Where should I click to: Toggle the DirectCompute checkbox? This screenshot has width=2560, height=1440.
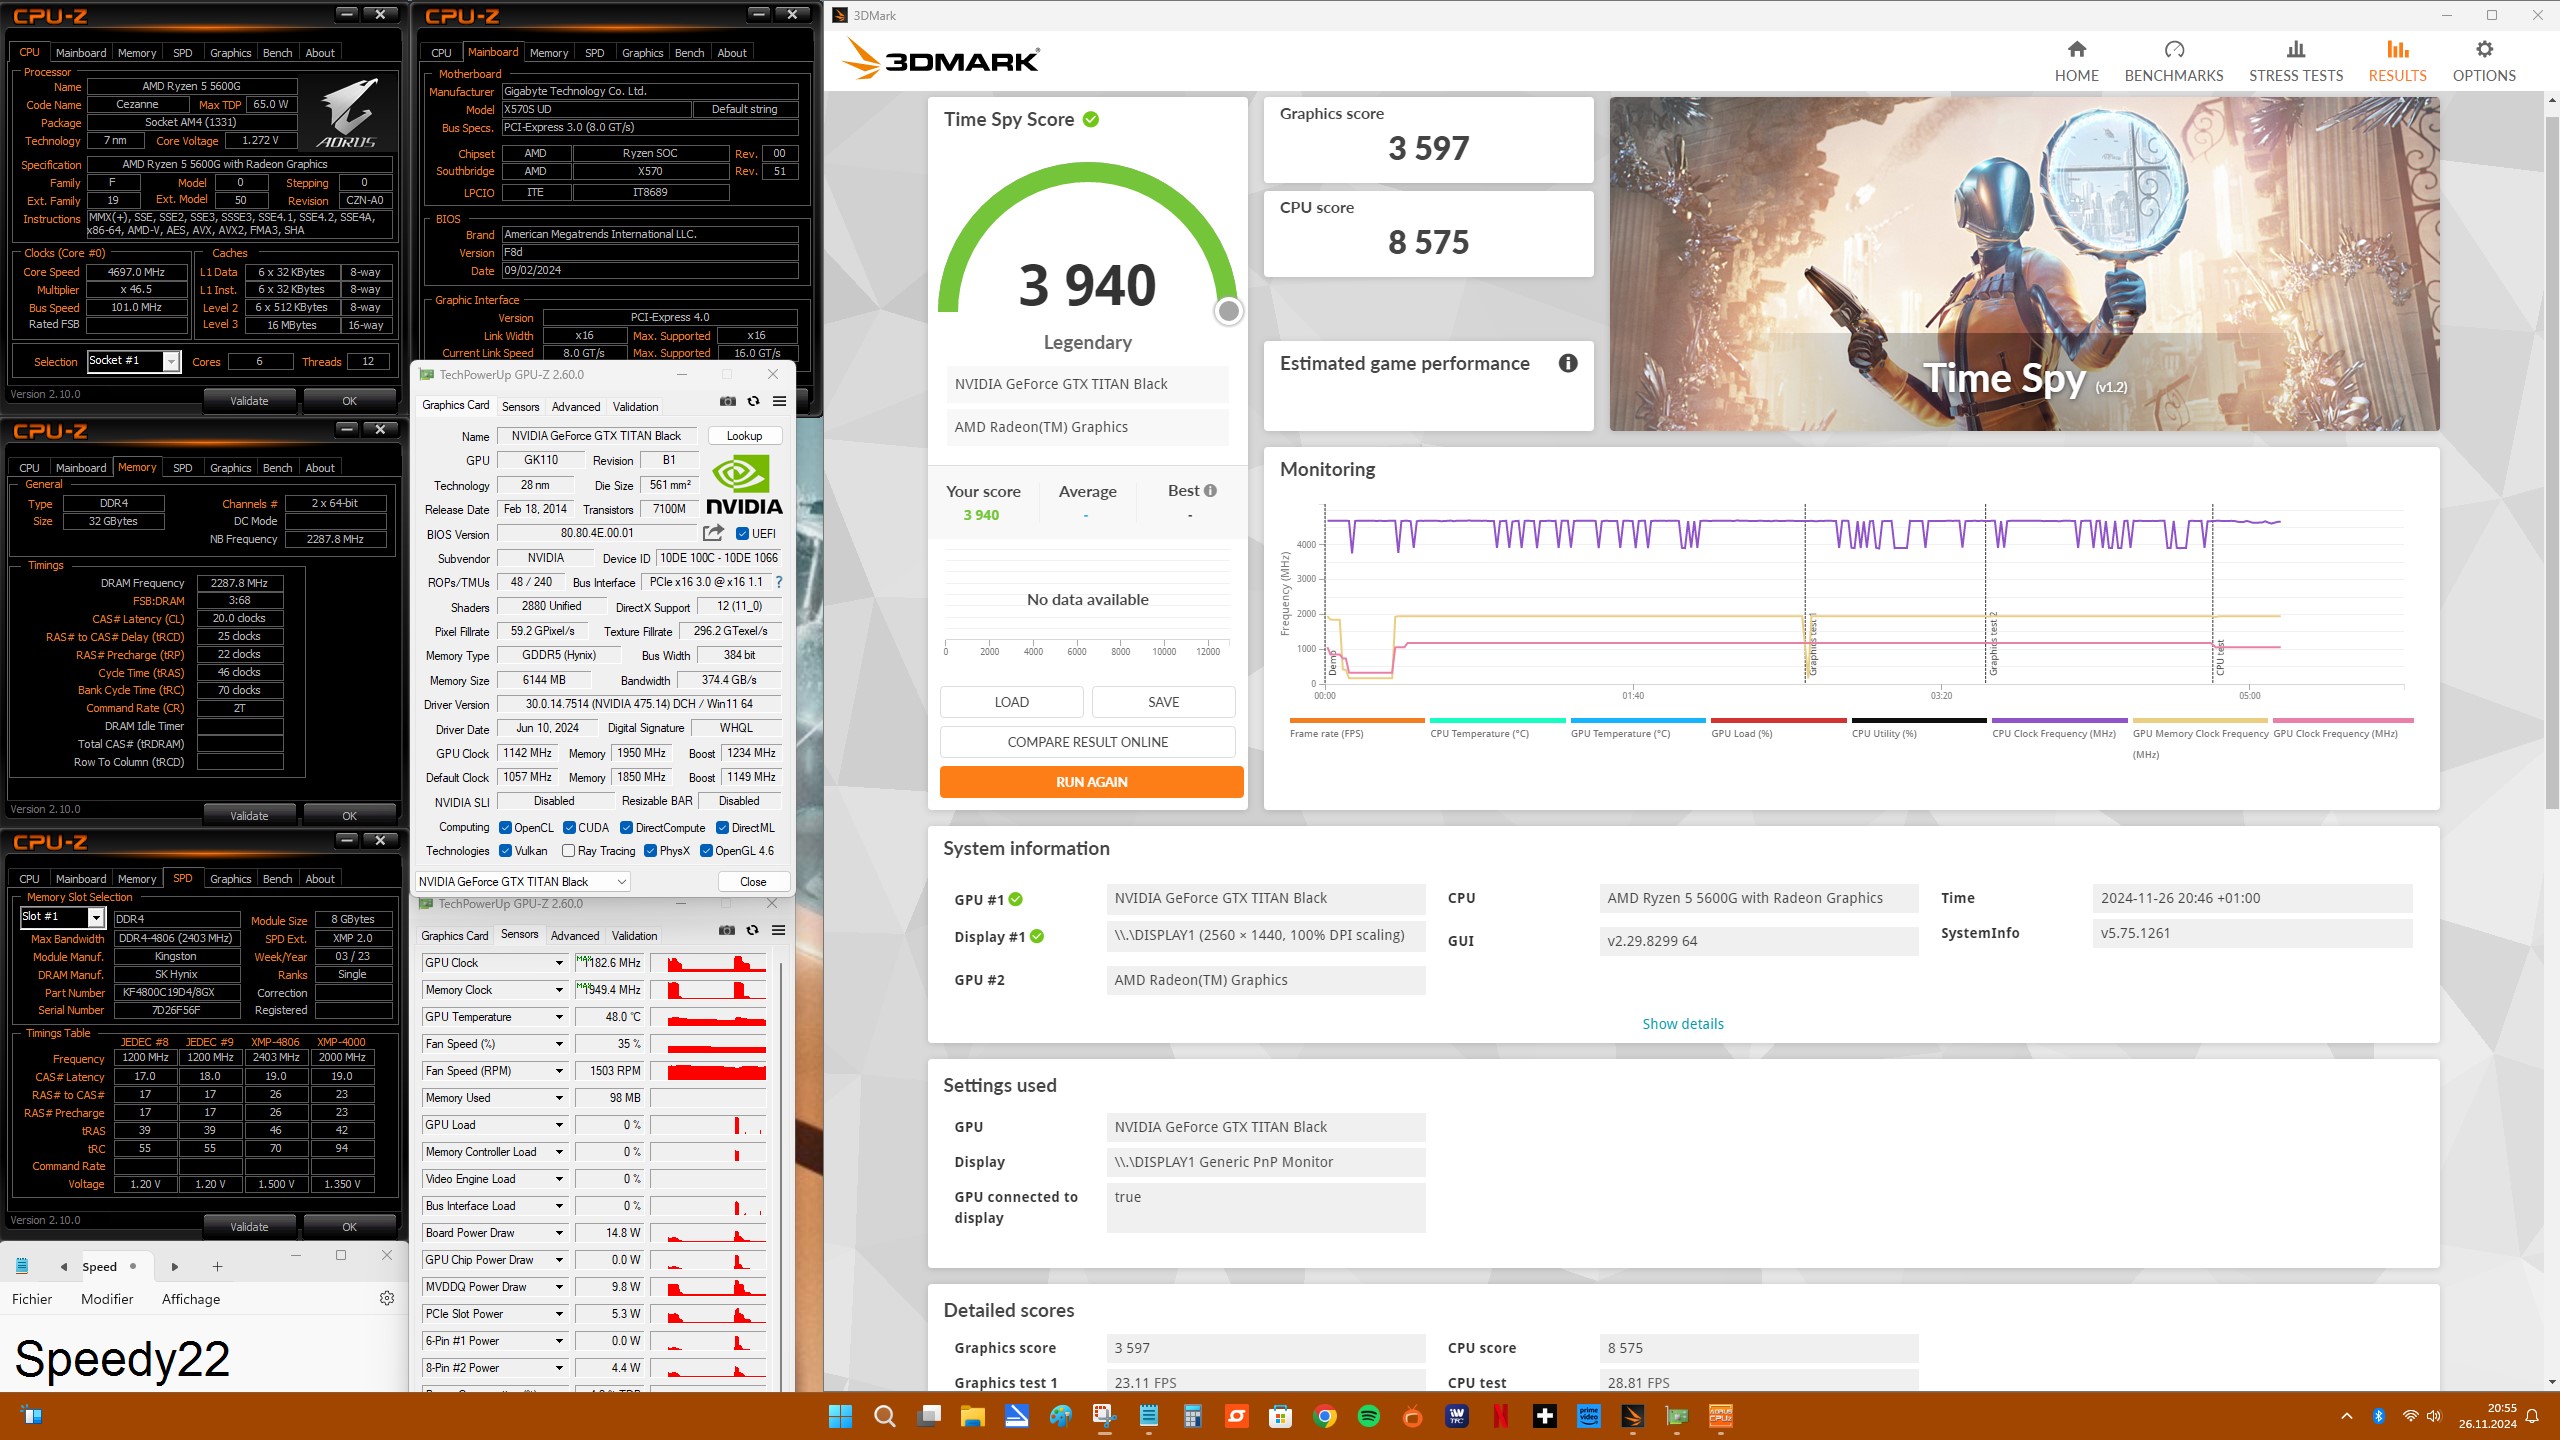pyautogui.click(x=626, y=827)
